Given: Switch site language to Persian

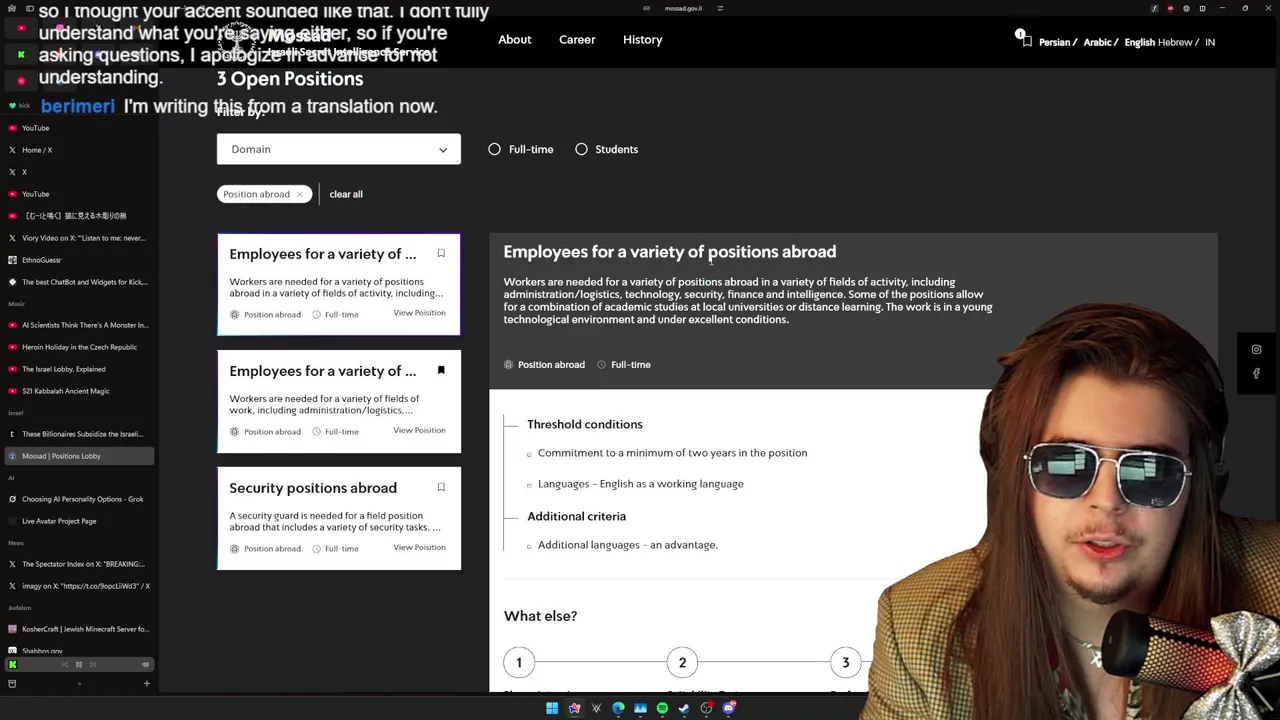Looking at the screenshot, I should (x=1054, y=43).
